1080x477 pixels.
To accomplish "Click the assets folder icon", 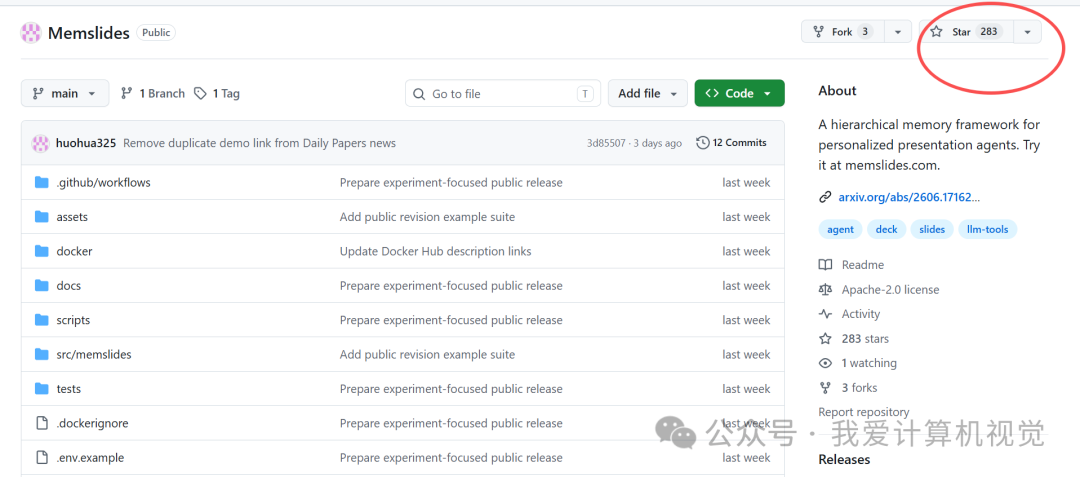I will [x=42, y=217].
